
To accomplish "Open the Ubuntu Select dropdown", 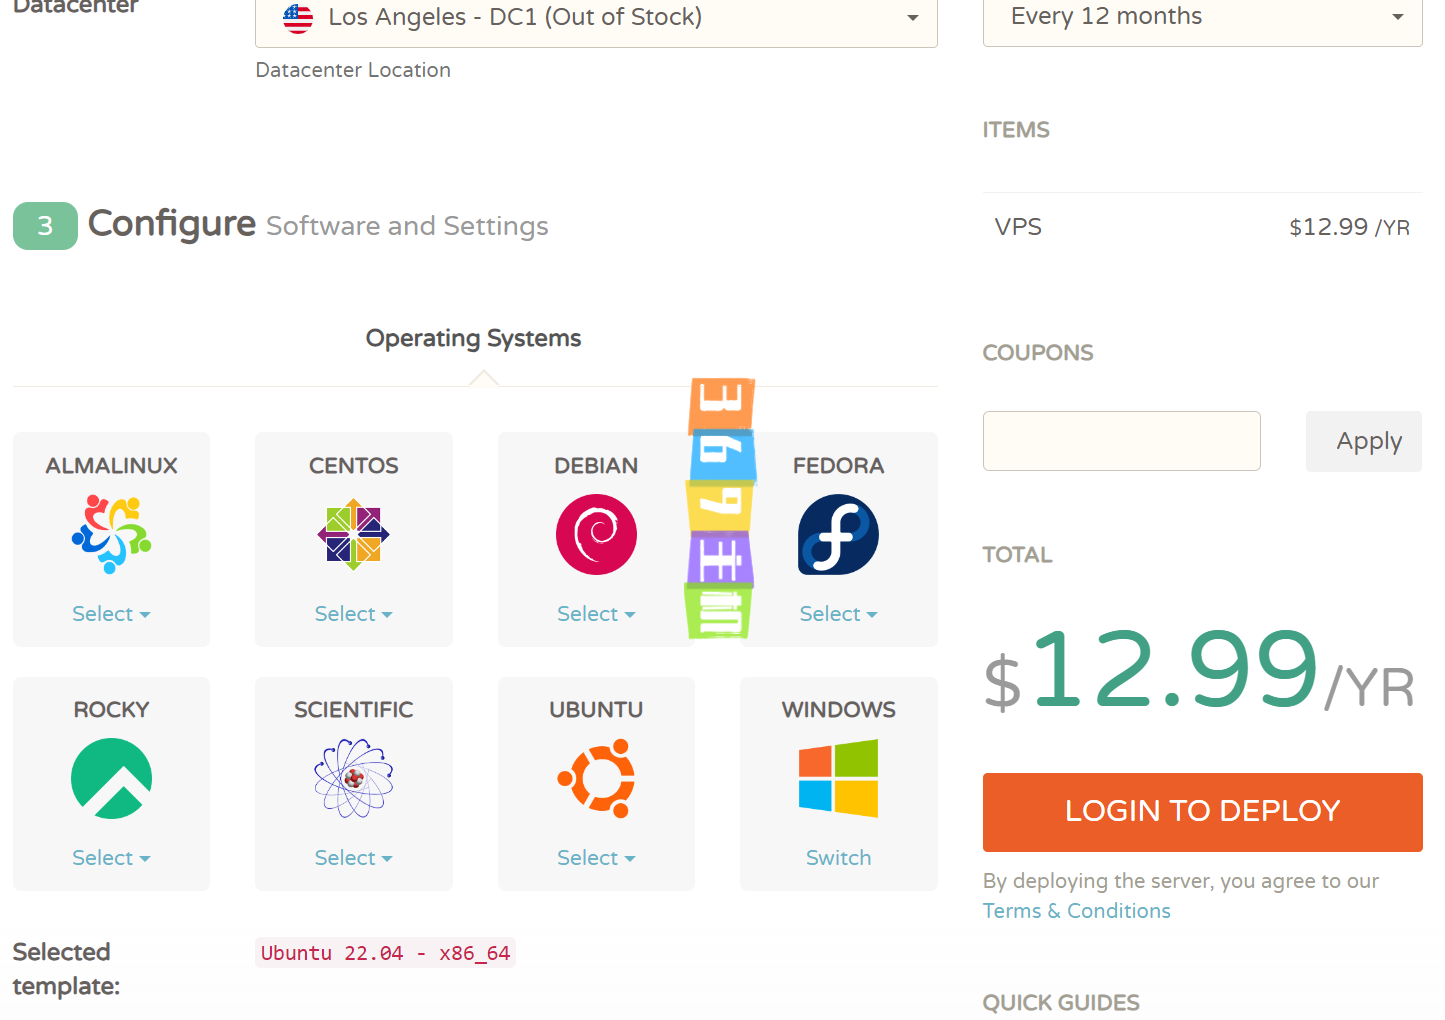I will pyautogui.click(x=596, y=858).
